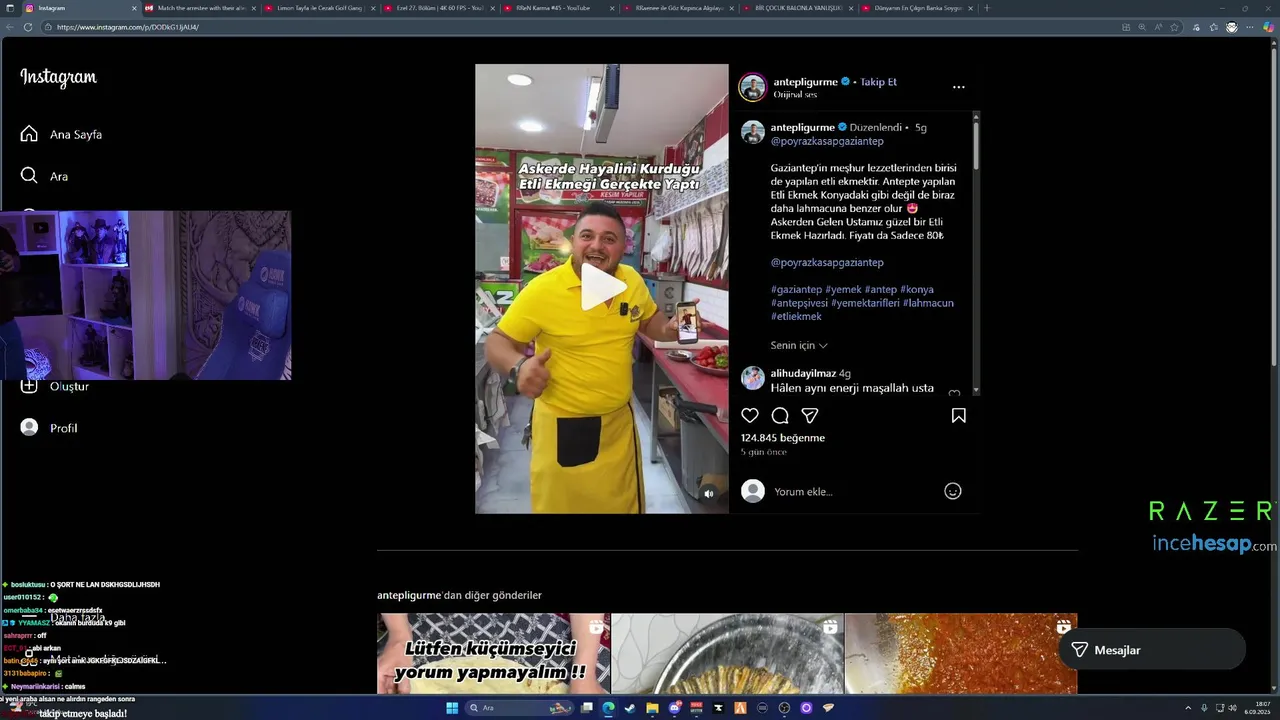The width and height of the screenshot is (1280, 720).
Task: Open the Mesajlar messages button
Action: (1152, 650)
